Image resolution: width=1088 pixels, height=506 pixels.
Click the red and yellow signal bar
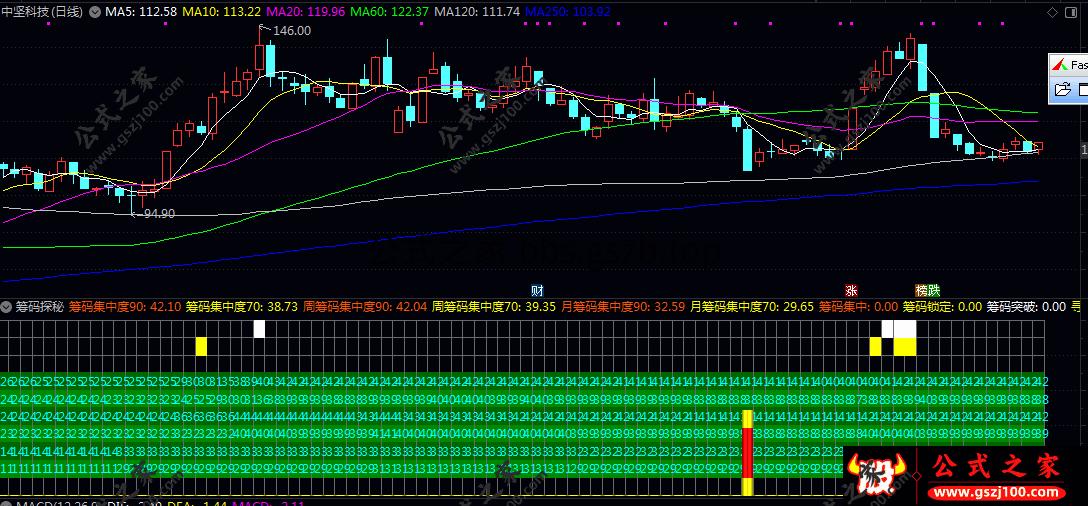point(747,453)
